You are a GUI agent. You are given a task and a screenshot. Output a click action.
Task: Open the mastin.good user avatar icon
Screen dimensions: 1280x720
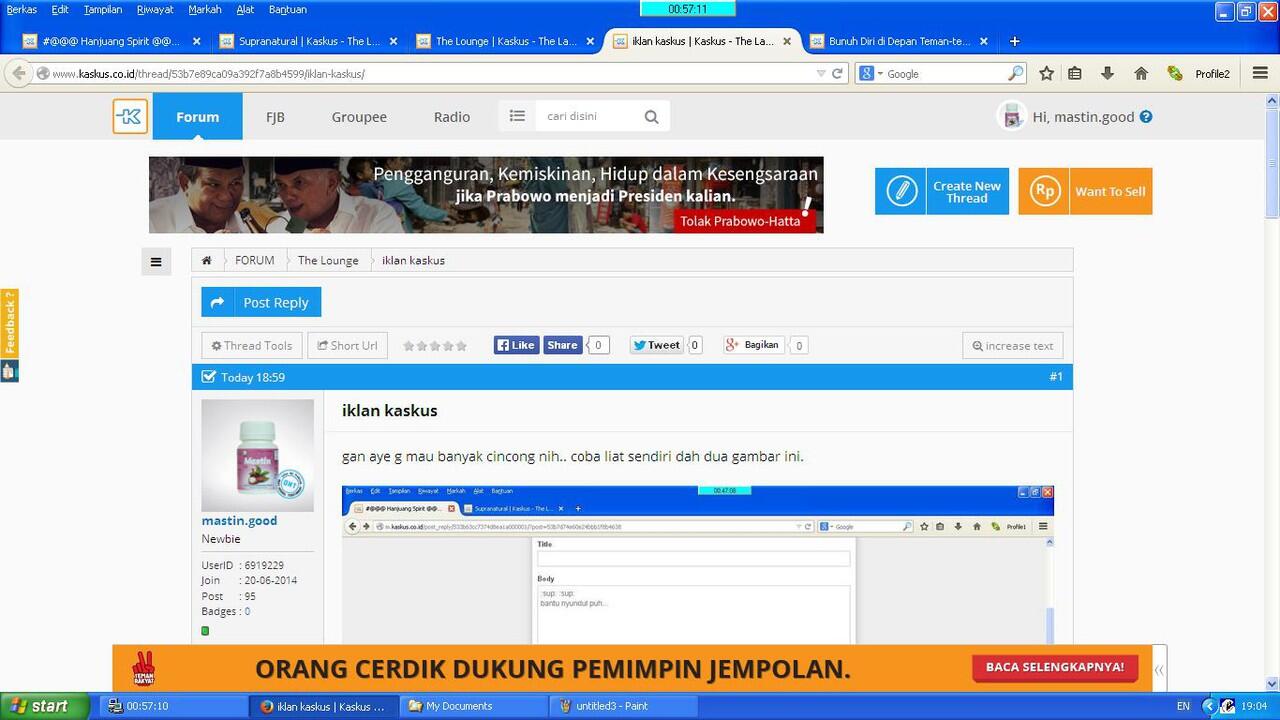1012,116
